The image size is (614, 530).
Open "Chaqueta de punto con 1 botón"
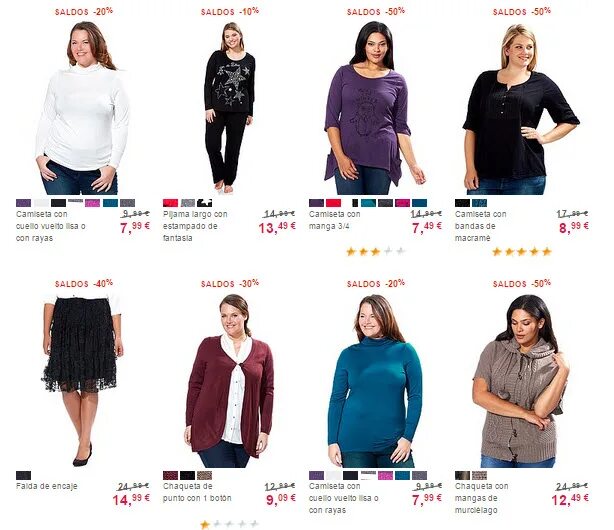(197, 492)
